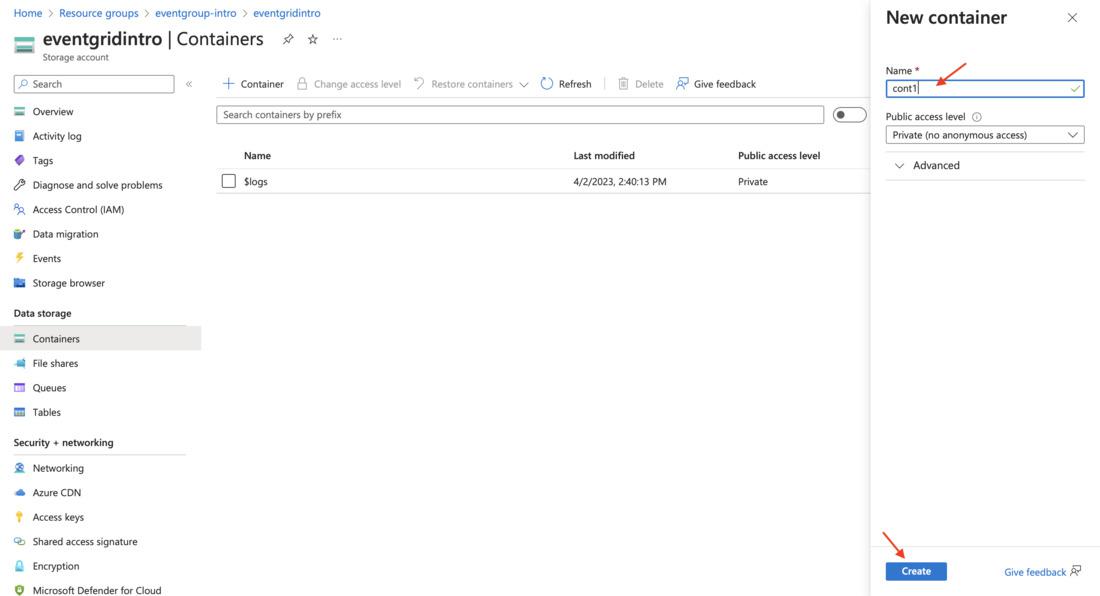The image size is (1100, 596).
Task: Click the '4/2/2023, 2:40:13 PM' cell
Action: pos(619,182)
